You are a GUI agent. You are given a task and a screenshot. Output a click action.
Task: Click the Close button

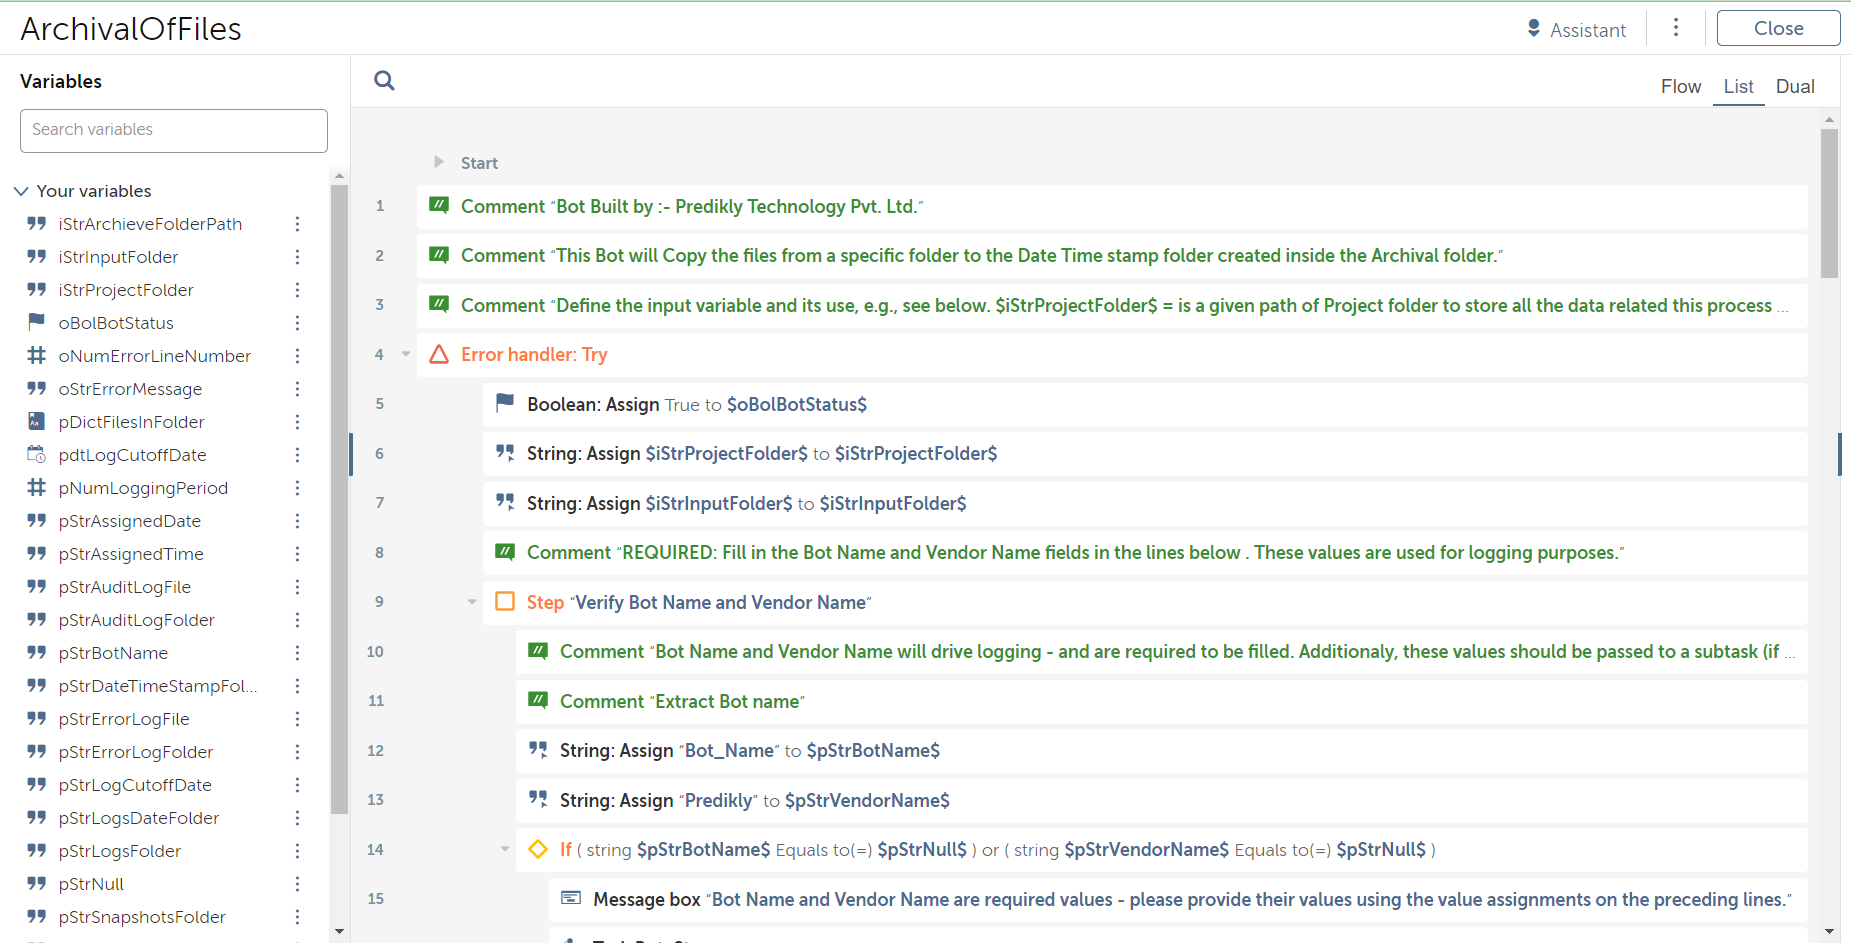tap(1778, 28)
